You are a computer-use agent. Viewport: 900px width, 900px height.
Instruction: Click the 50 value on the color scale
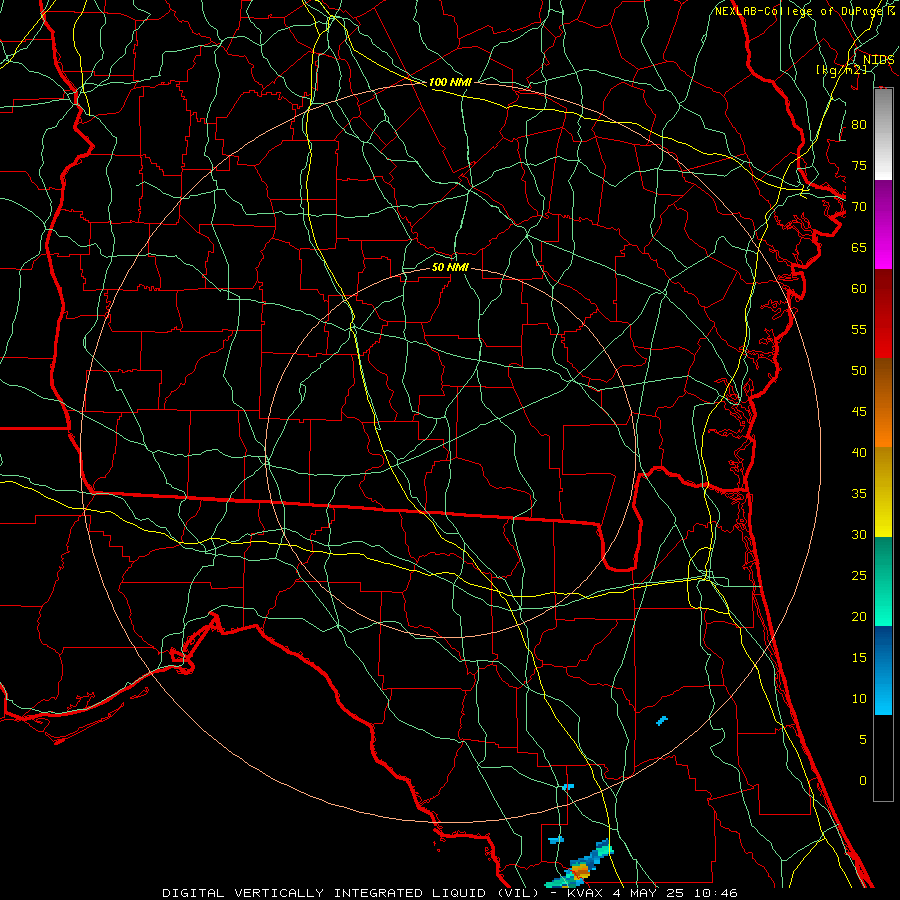click(859, 371)
